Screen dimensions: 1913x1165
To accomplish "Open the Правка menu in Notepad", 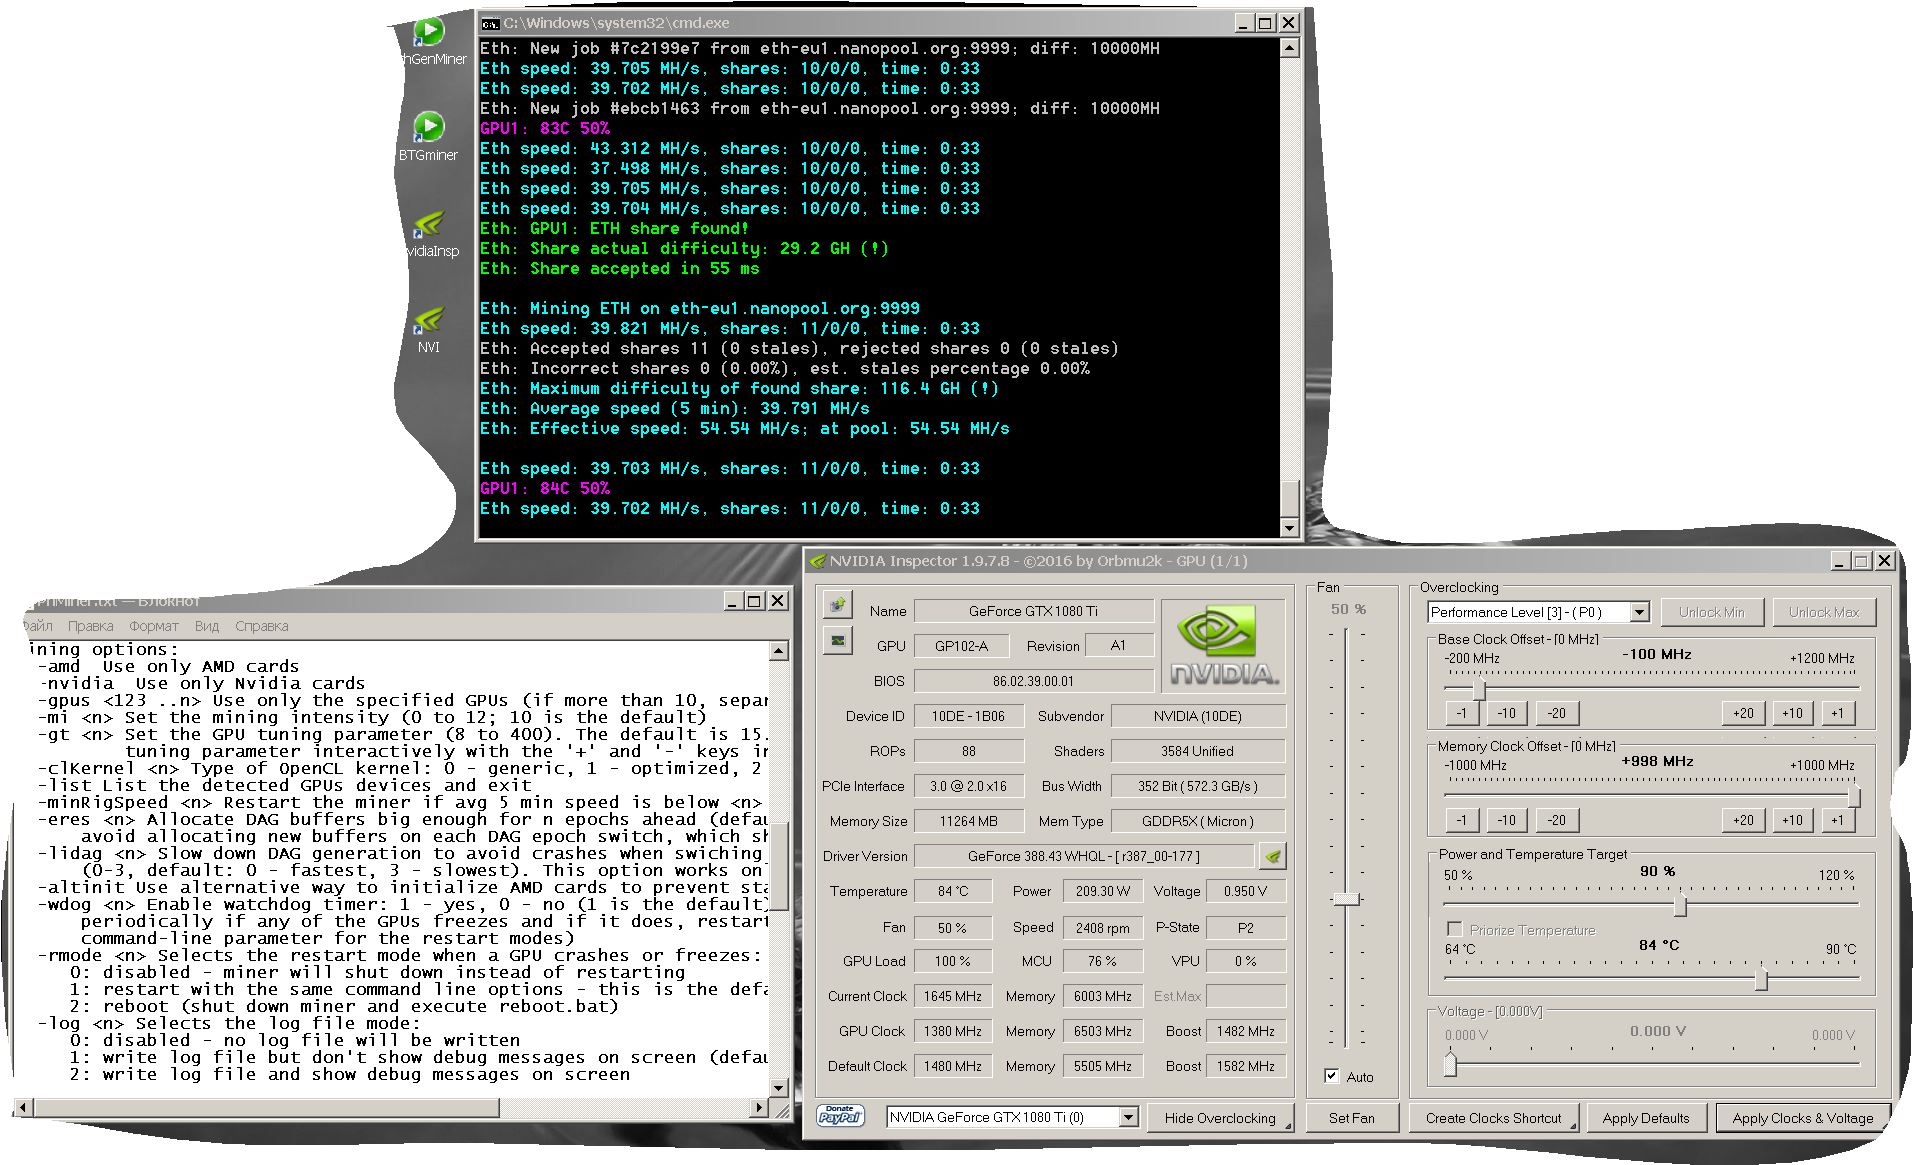I will click(x=91, y=626).
